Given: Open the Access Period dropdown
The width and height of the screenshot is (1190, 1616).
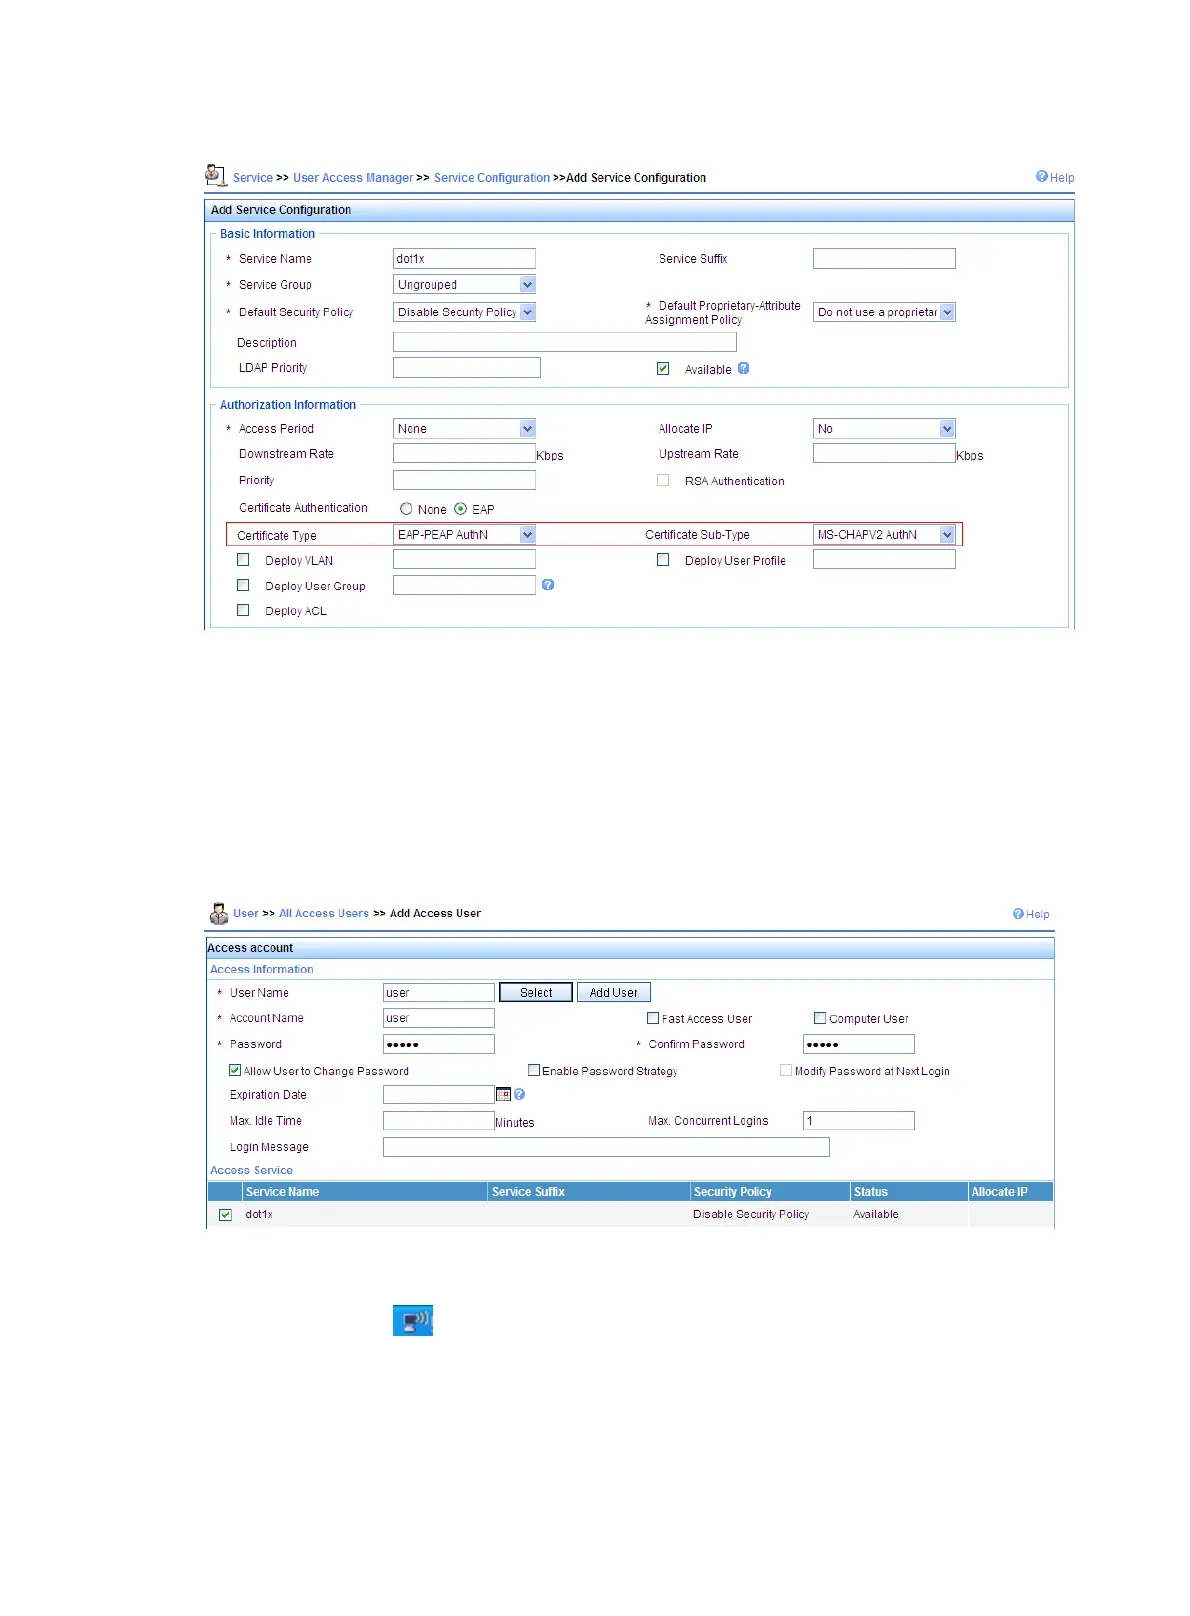Looking at the screenshot, I should point(465,428).
